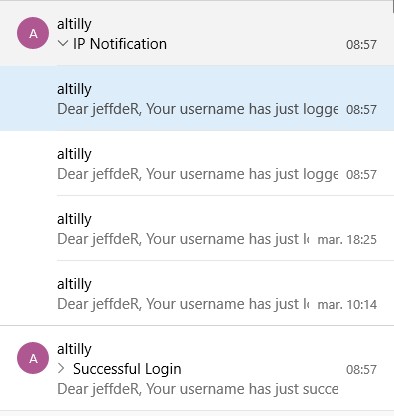Screen dimensions: 394x416
Task: Open the unhighlighted altilly message from 08:57
Action: click(x=197, y=163)
